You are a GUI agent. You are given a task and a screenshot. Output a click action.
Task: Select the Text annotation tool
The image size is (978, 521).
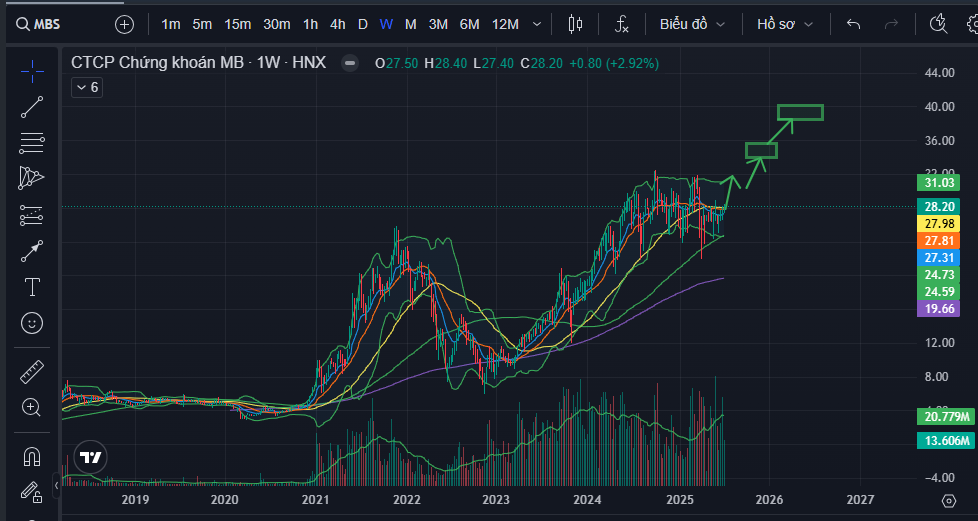pyautogui.click(x=32, y=287)
